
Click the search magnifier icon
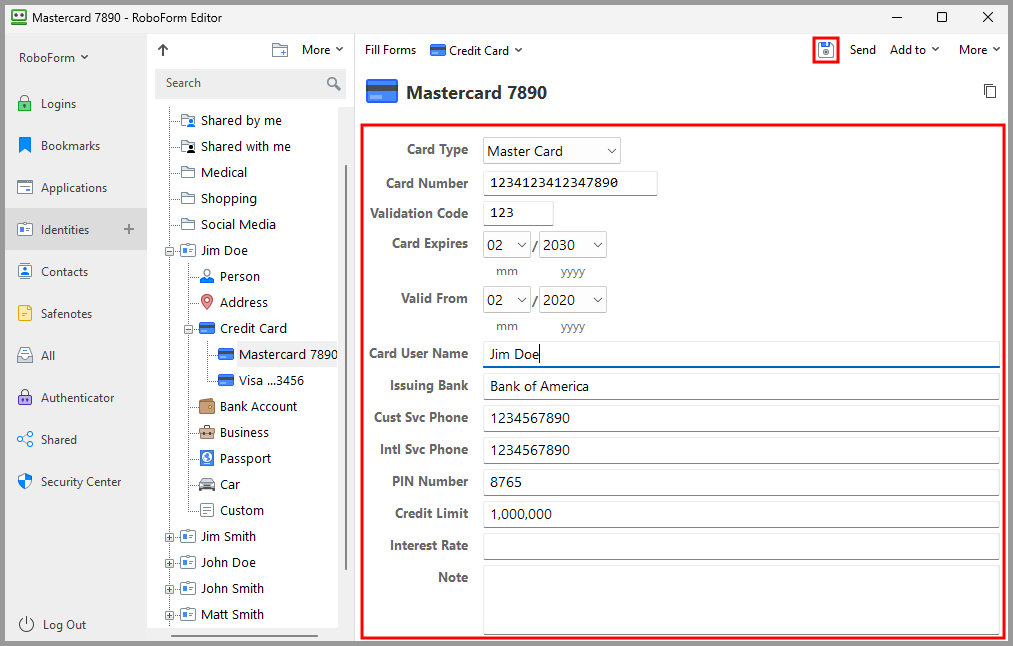[x=333, y=83]
